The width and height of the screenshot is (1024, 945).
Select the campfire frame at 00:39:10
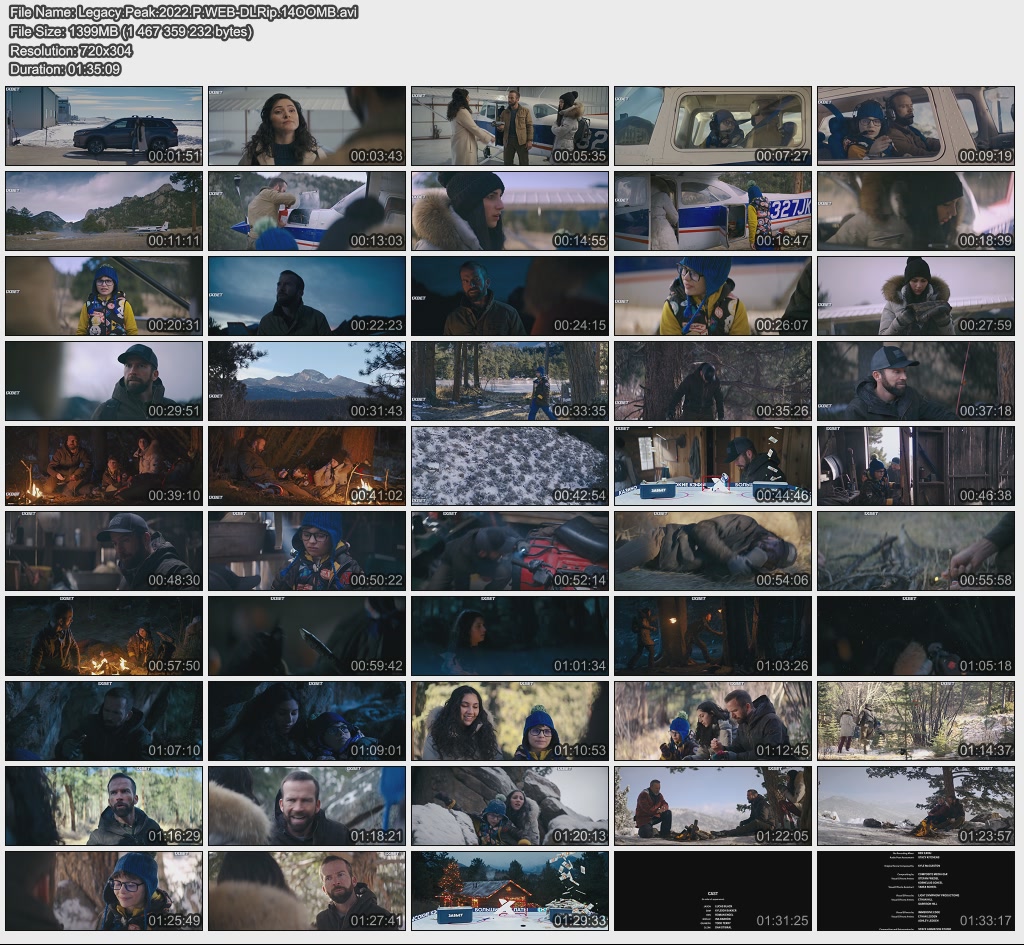tap(104, 466)
